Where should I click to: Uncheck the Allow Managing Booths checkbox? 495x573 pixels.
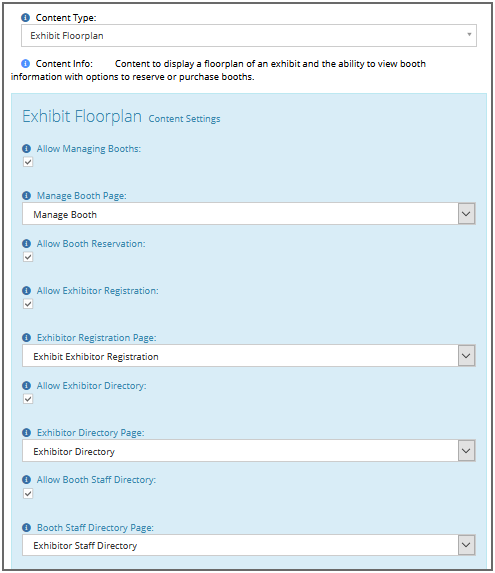pos(28,162)
